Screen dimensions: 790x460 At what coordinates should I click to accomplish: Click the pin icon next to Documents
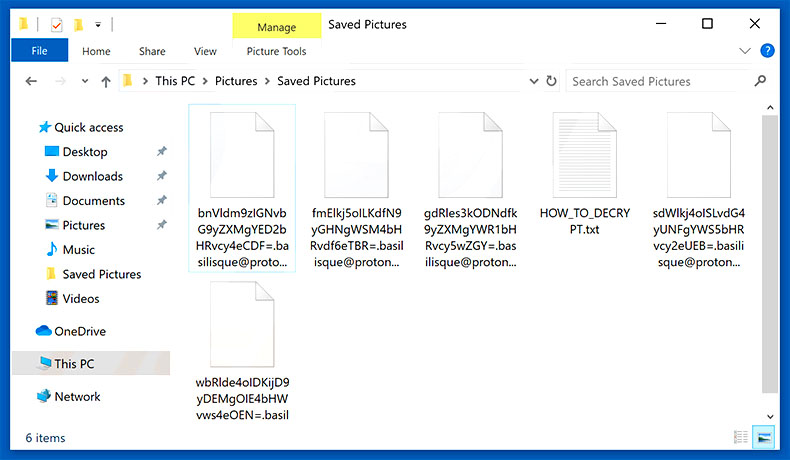tap(161, 200)
